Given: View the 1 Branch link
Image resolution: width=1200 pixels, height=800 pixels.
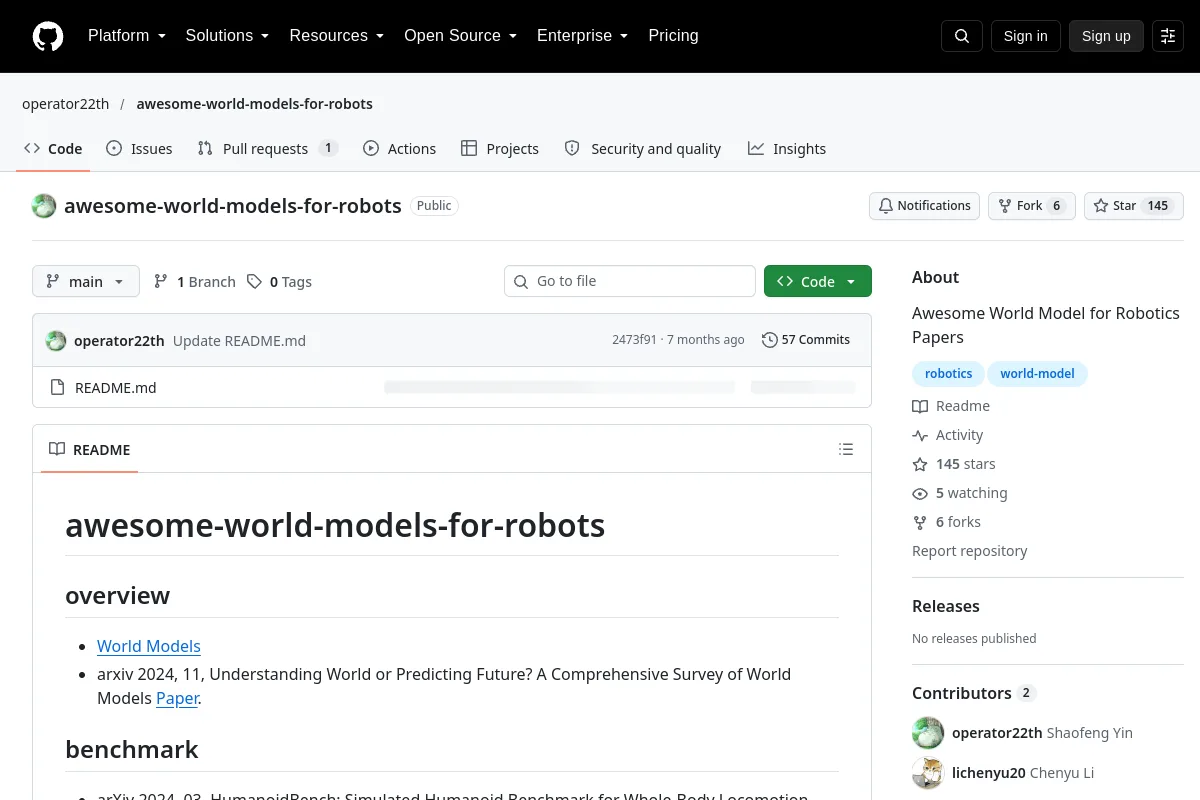Looking at the screenshot, I should [195, 282].
